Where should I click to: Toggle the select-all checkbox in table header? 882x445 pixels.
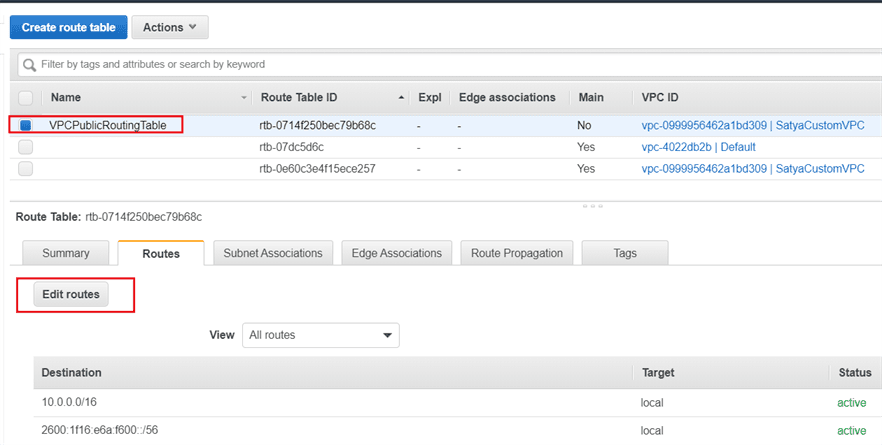pyautogui.click(x=26, y=98)
